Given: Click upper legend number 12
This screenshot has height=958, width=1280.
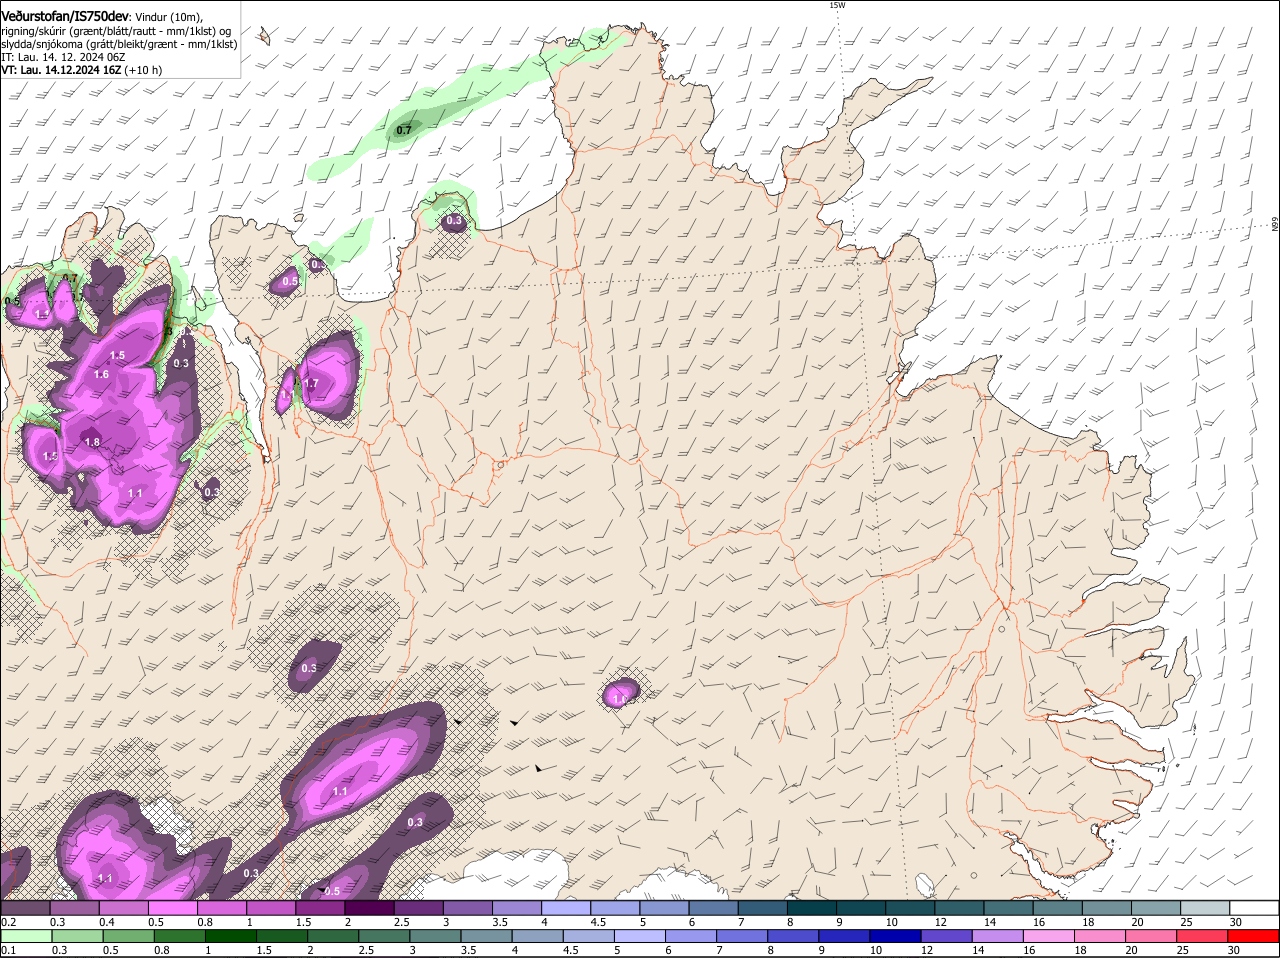Looking at the screenshot, I should tap(940, 921).
